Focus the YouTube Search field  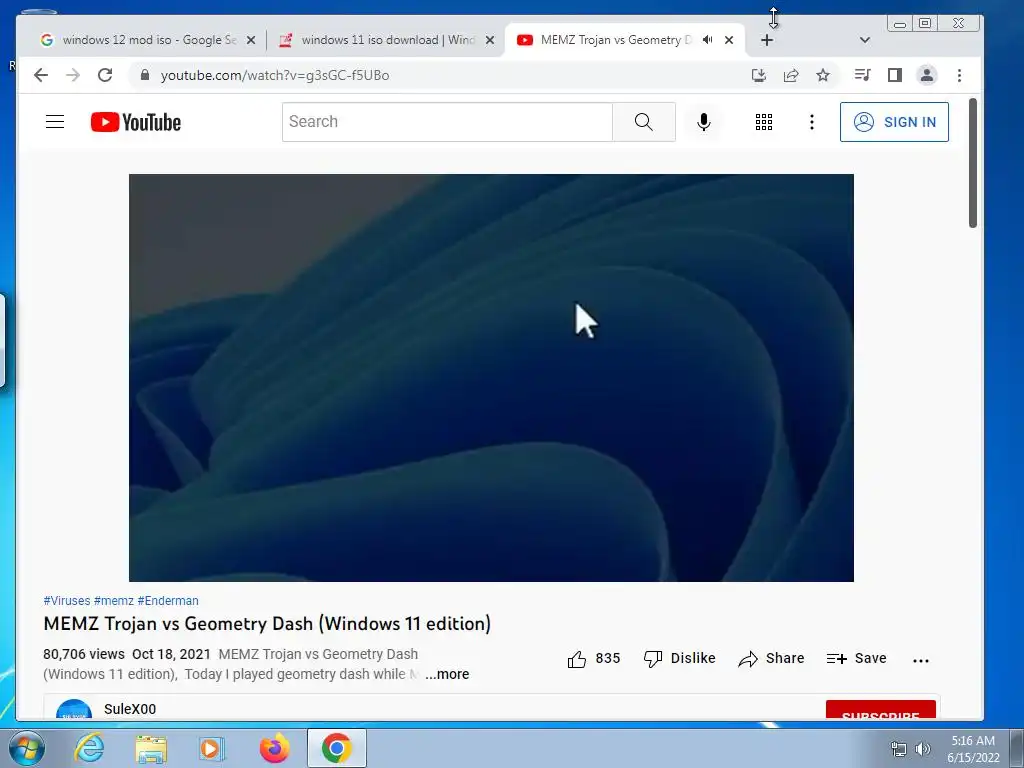[x=447, y=121]
